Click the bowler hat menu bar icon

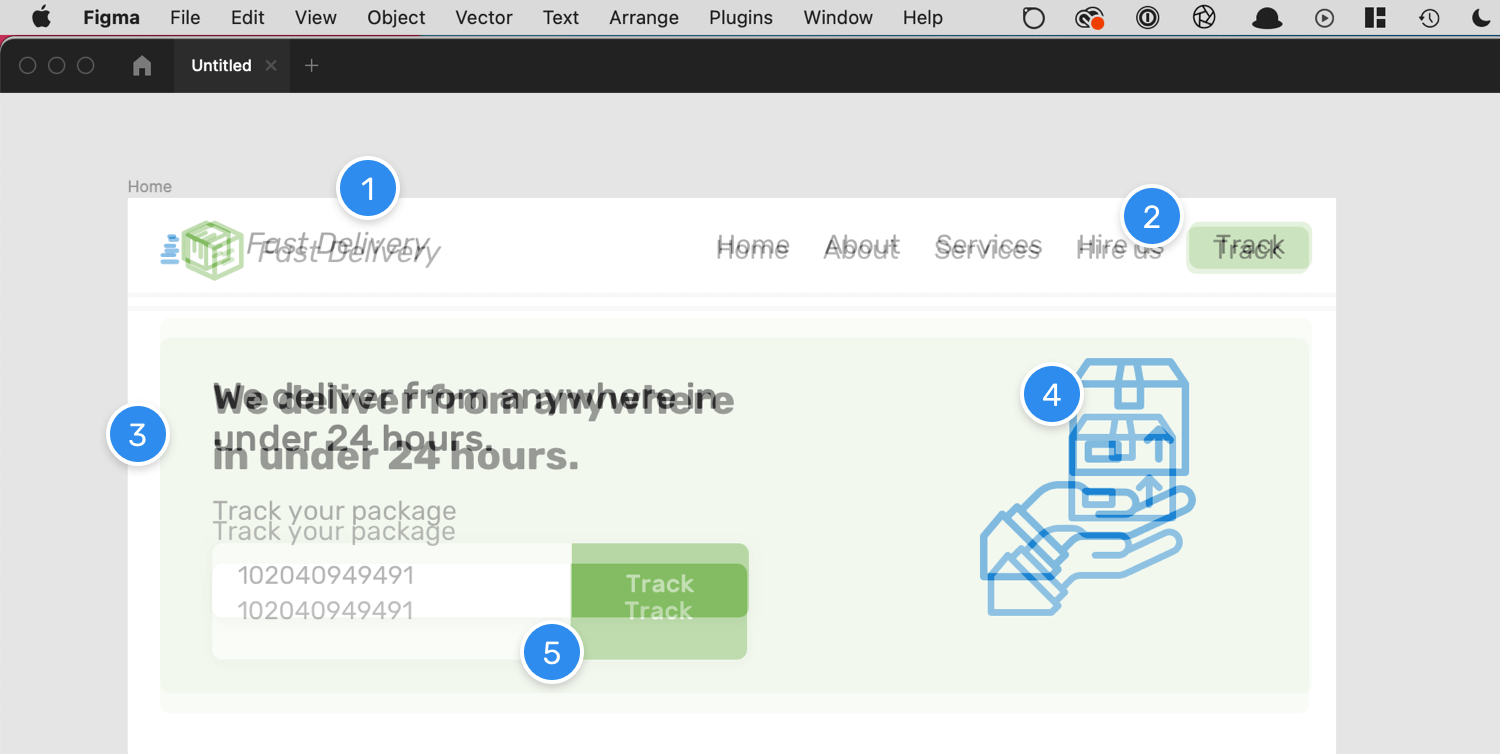coord(1267,18)
